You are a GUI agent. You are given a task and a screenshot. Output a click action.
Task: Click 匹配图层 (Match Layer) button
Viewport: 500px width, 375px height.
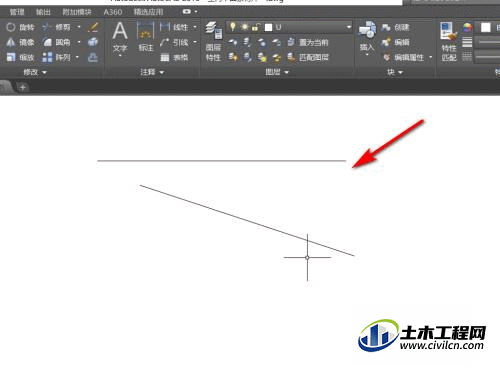click(x=308, y=57)
